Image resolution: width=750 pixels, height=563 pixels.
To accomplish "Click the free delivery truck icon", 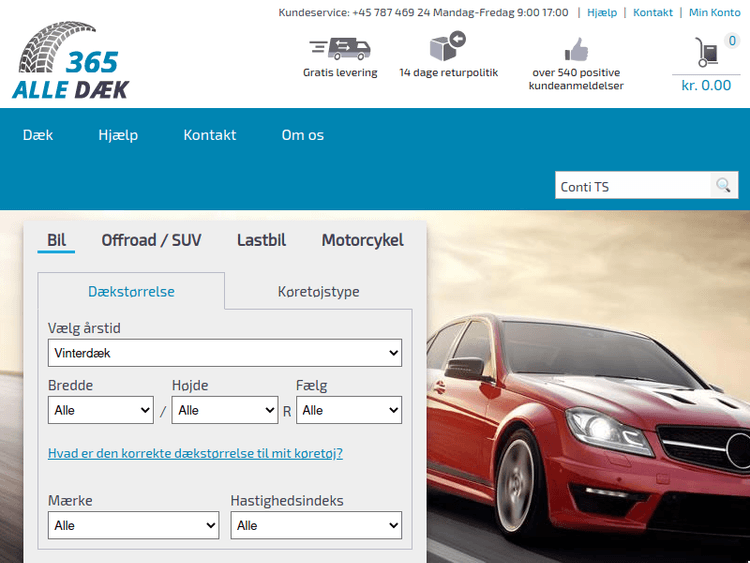I will [340, 47].
